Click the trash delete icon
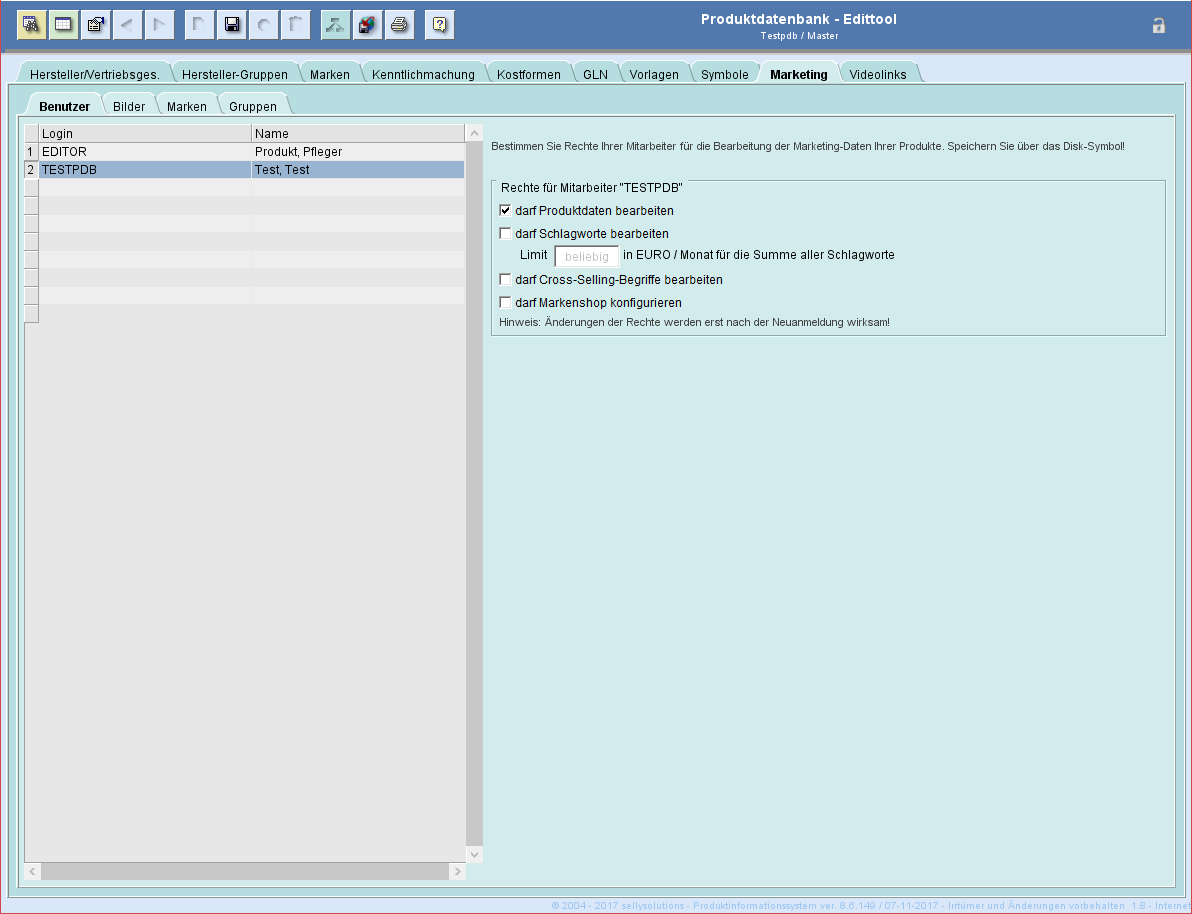The width and height of the screenshot is (1192, 914). tap(295, 25)
